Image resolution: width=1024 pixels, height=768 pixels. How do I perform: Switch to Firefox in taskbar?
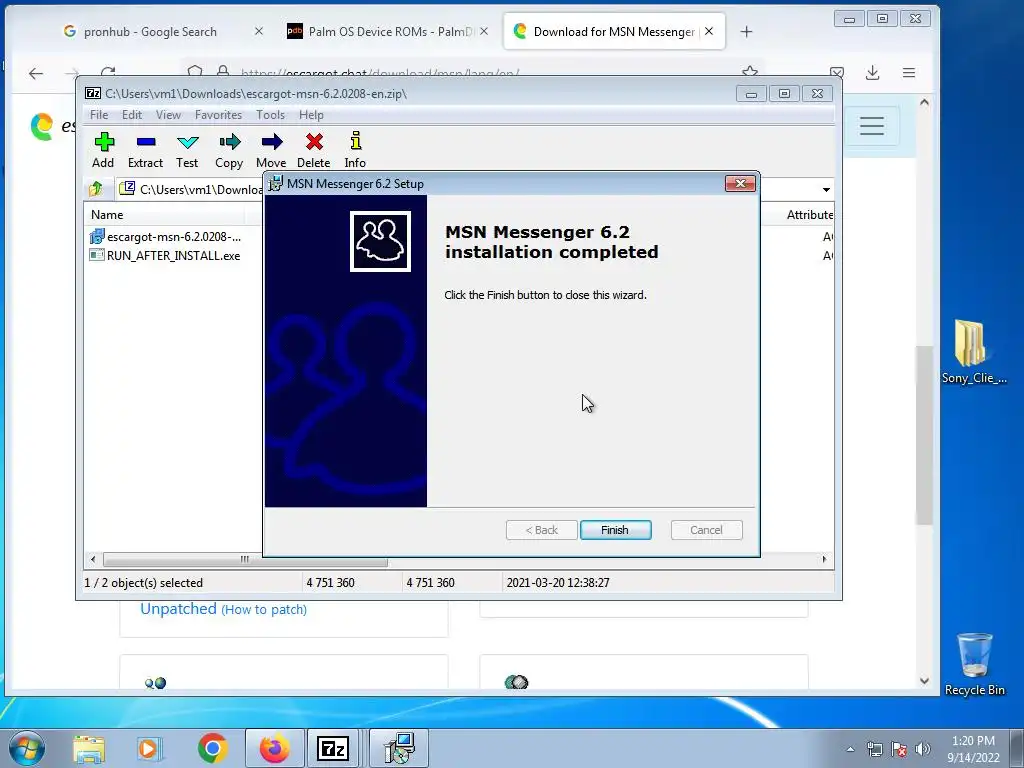click(275, 748)
